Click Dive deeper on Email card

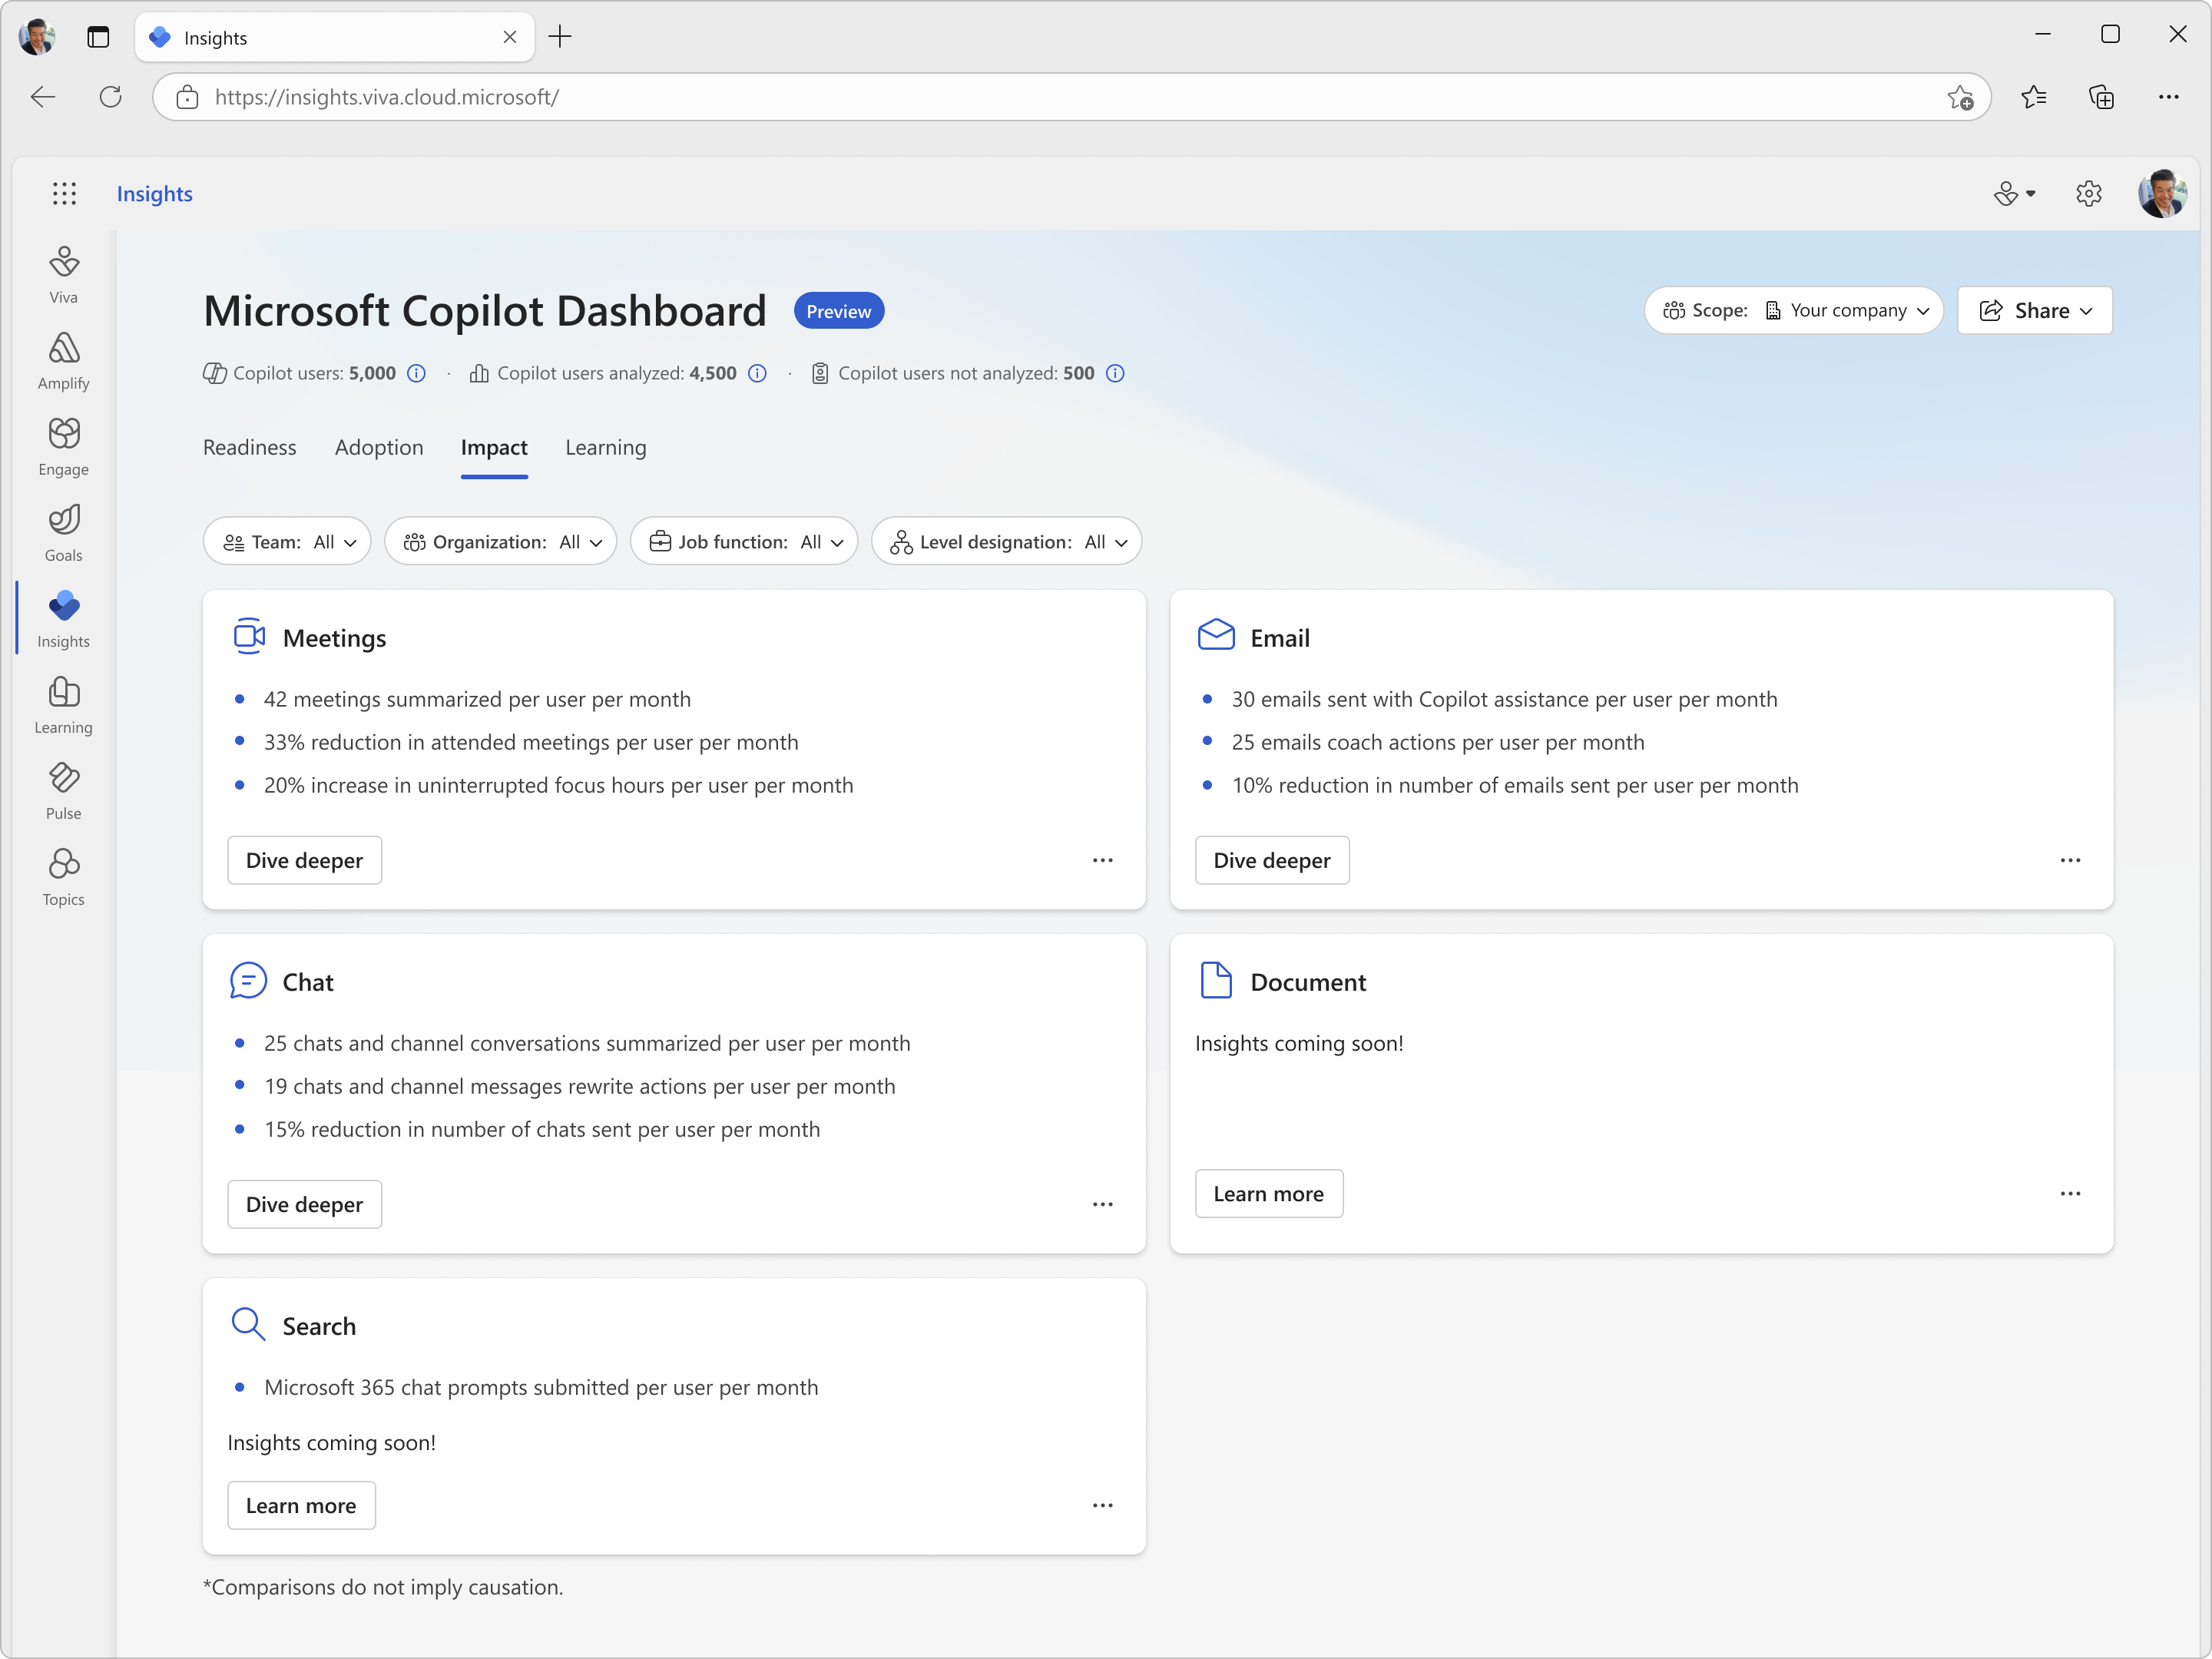(x=1271, y=860)
